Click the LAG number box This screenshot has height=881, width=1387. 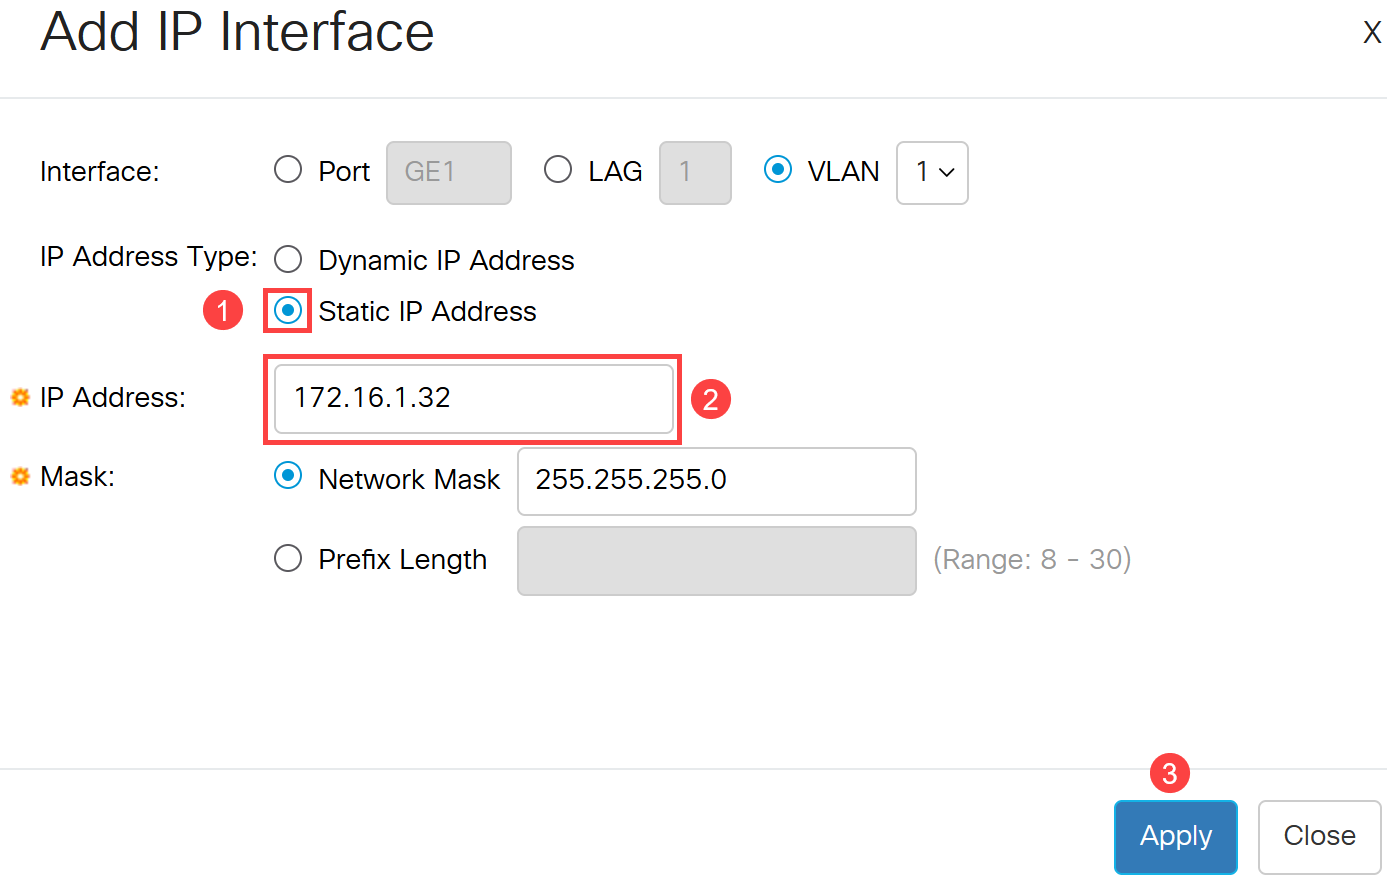tap(695, 173)
